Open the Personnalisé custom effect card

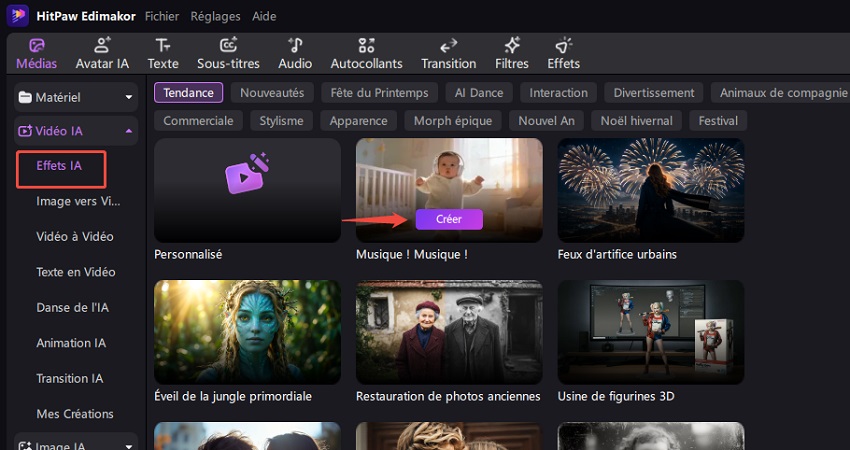[247, 190]
